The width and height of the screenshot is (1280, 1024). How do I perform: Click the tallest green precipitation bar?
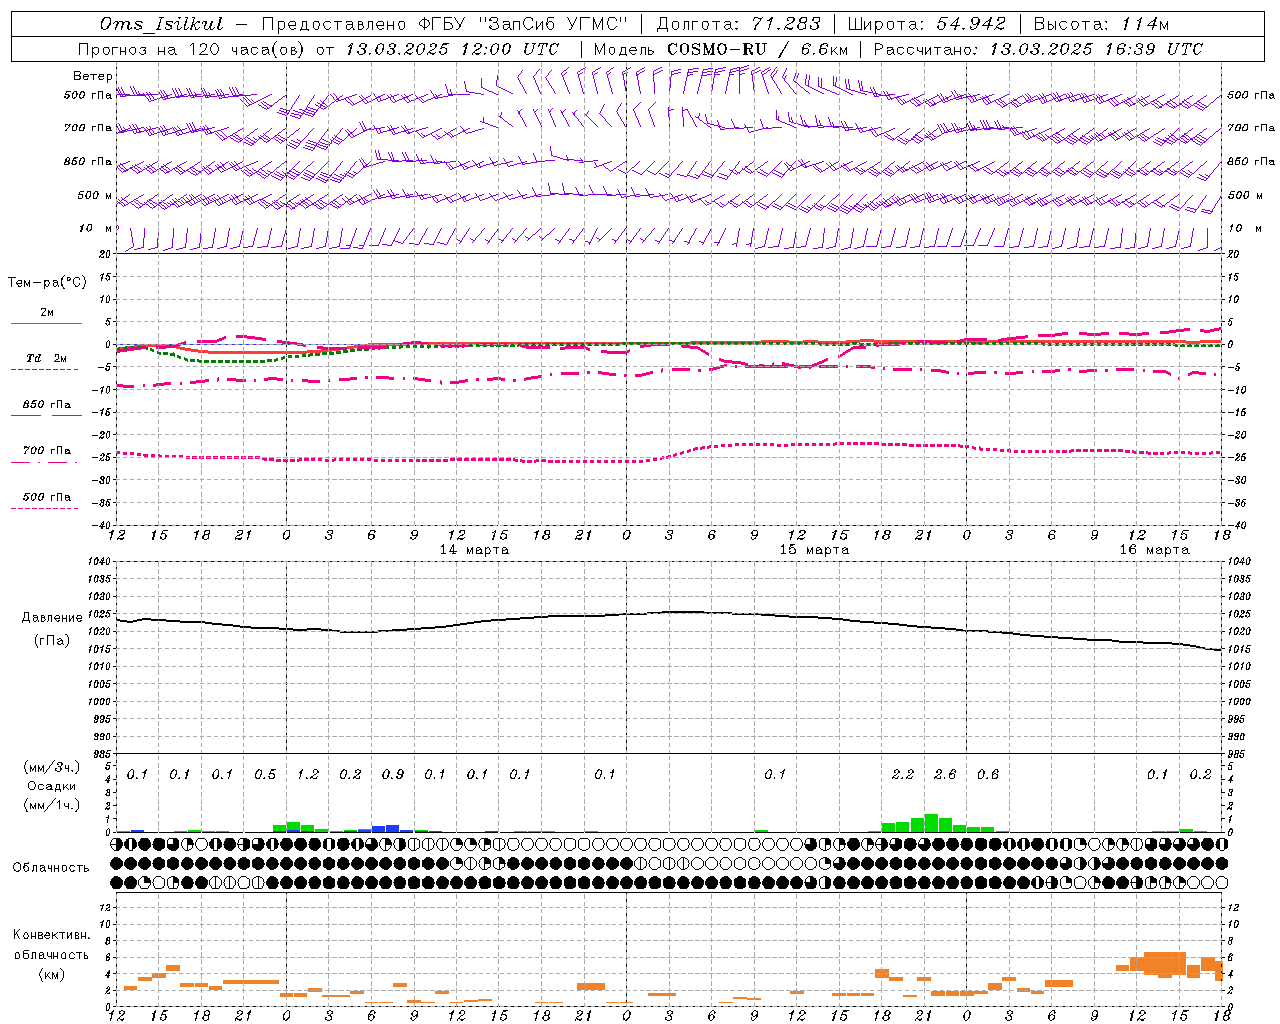[931, 823]
